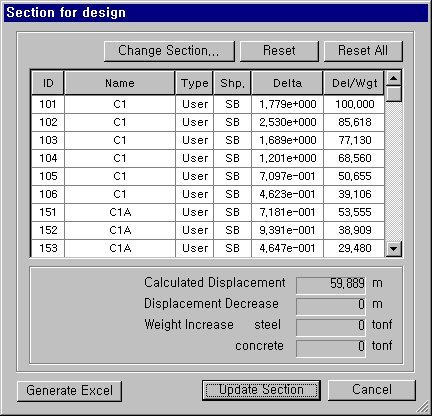Click the Delta column header

(287, 83)
